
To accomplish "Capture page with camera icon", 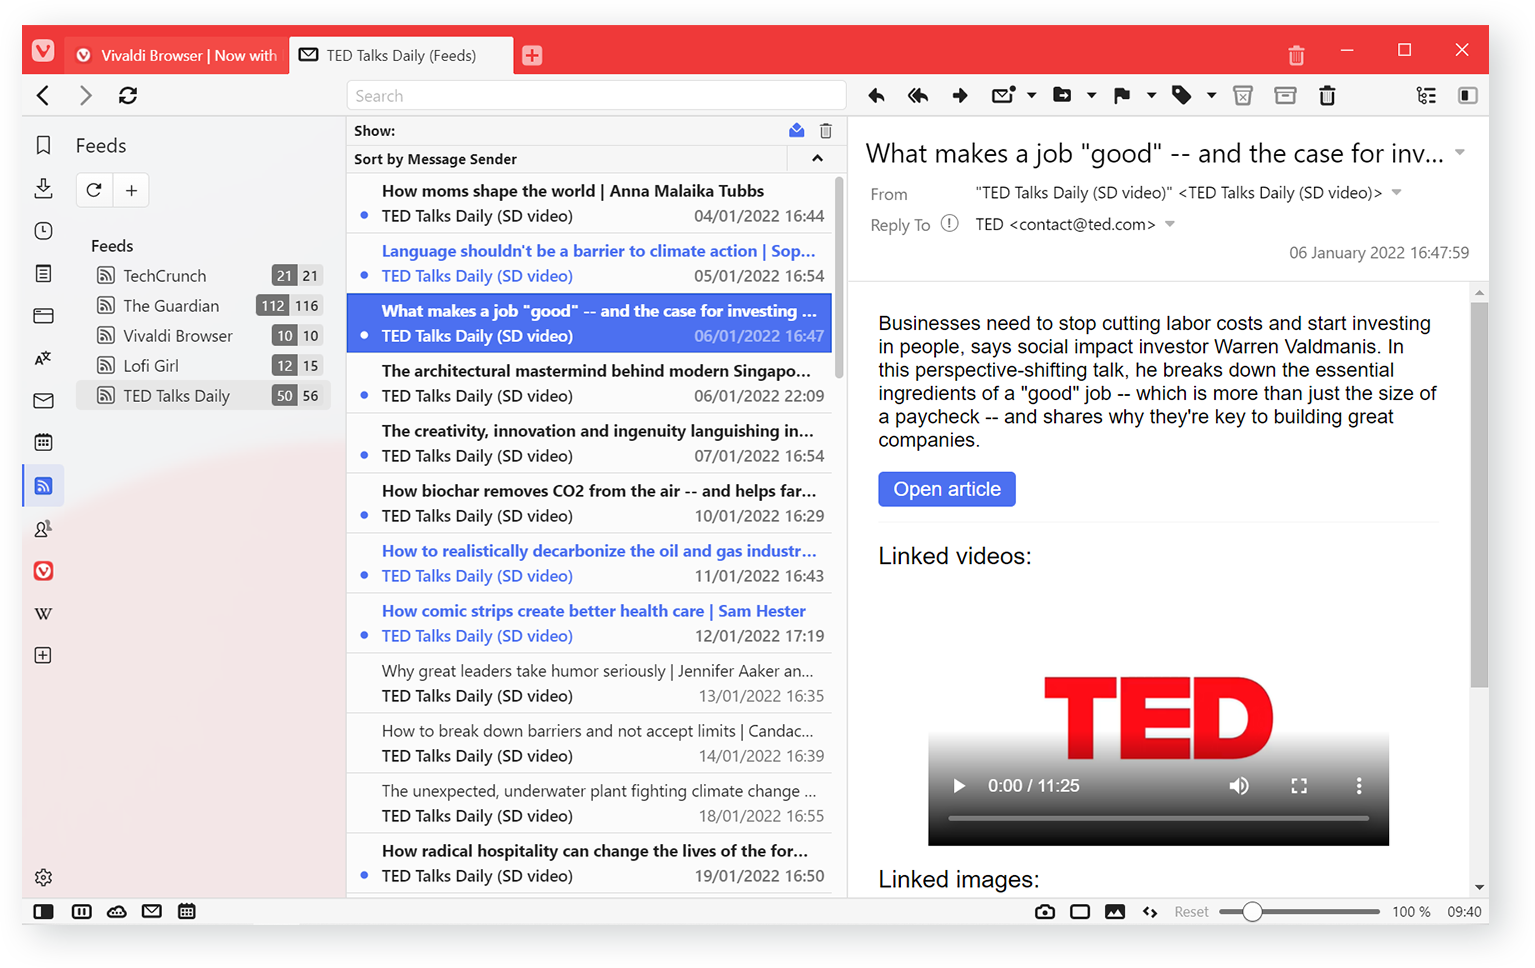I will click(x=1045, y=912).
